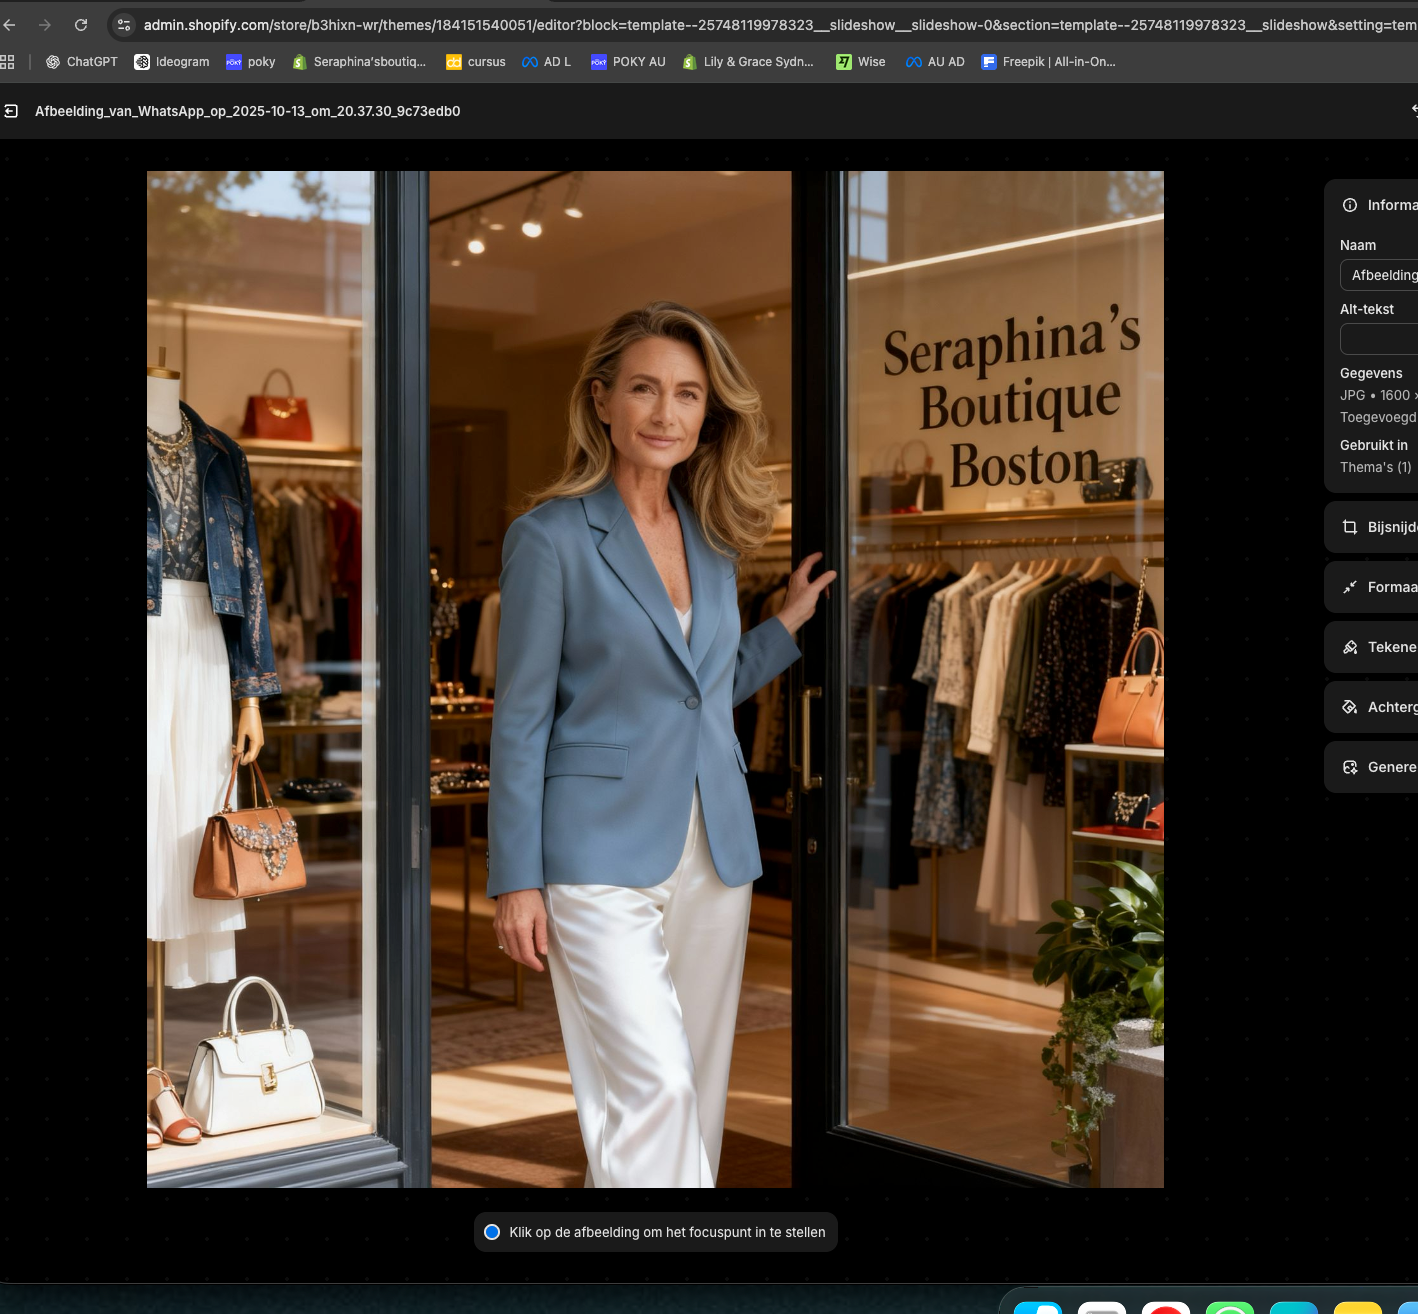1418x1314 pixels.
Task: Reload the page with browser refresh icon
Action: click(81, 25)
